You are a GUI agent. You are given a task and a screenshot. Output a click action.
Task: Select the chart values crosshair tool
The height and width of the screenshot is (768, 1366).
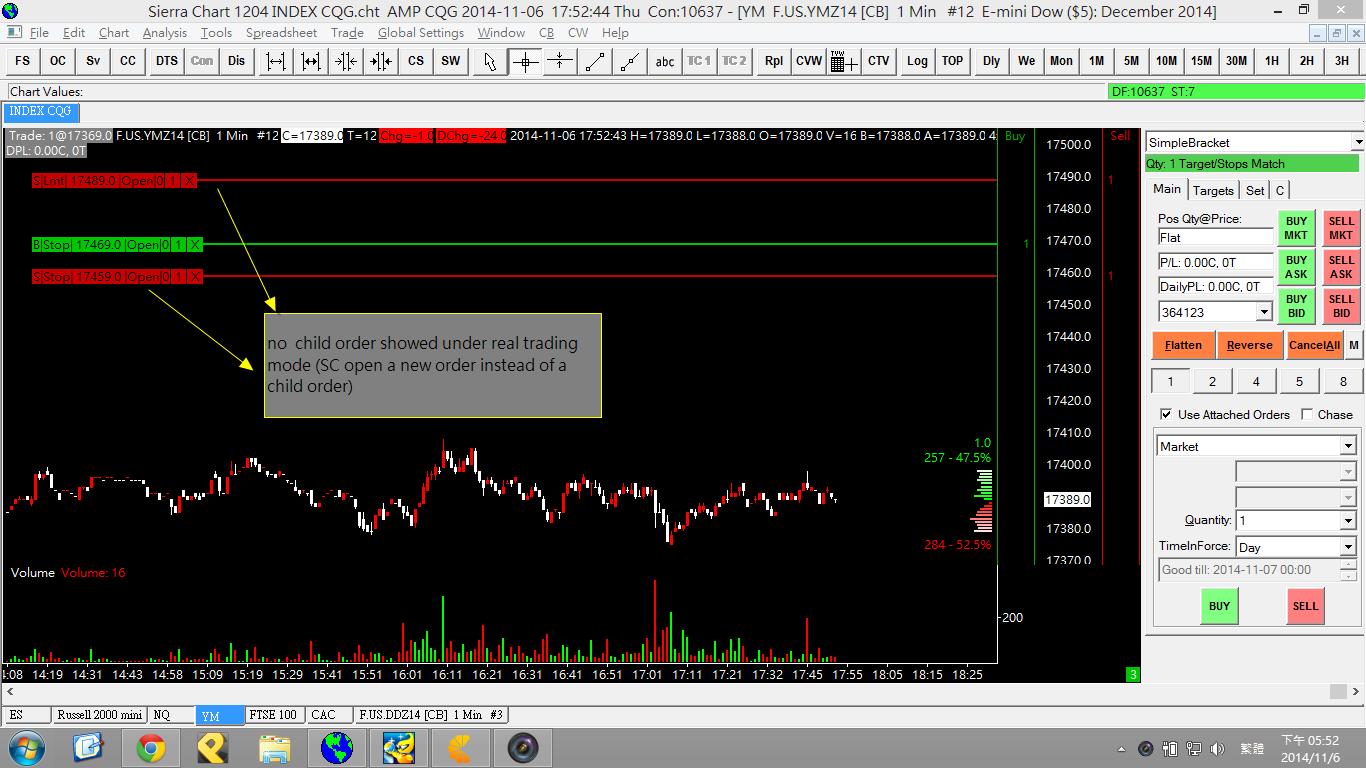(x=525, y=61)
